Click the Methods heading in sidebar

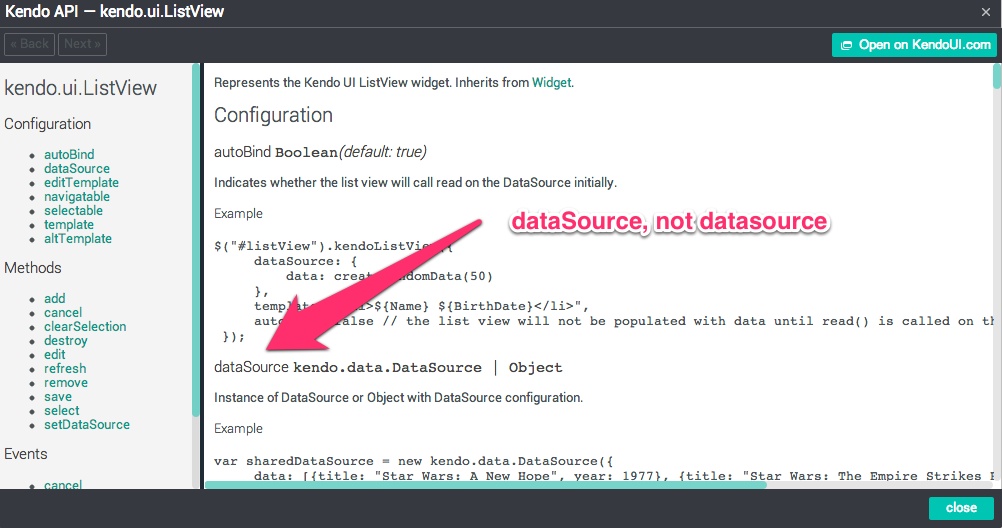(x=33, y=268)
